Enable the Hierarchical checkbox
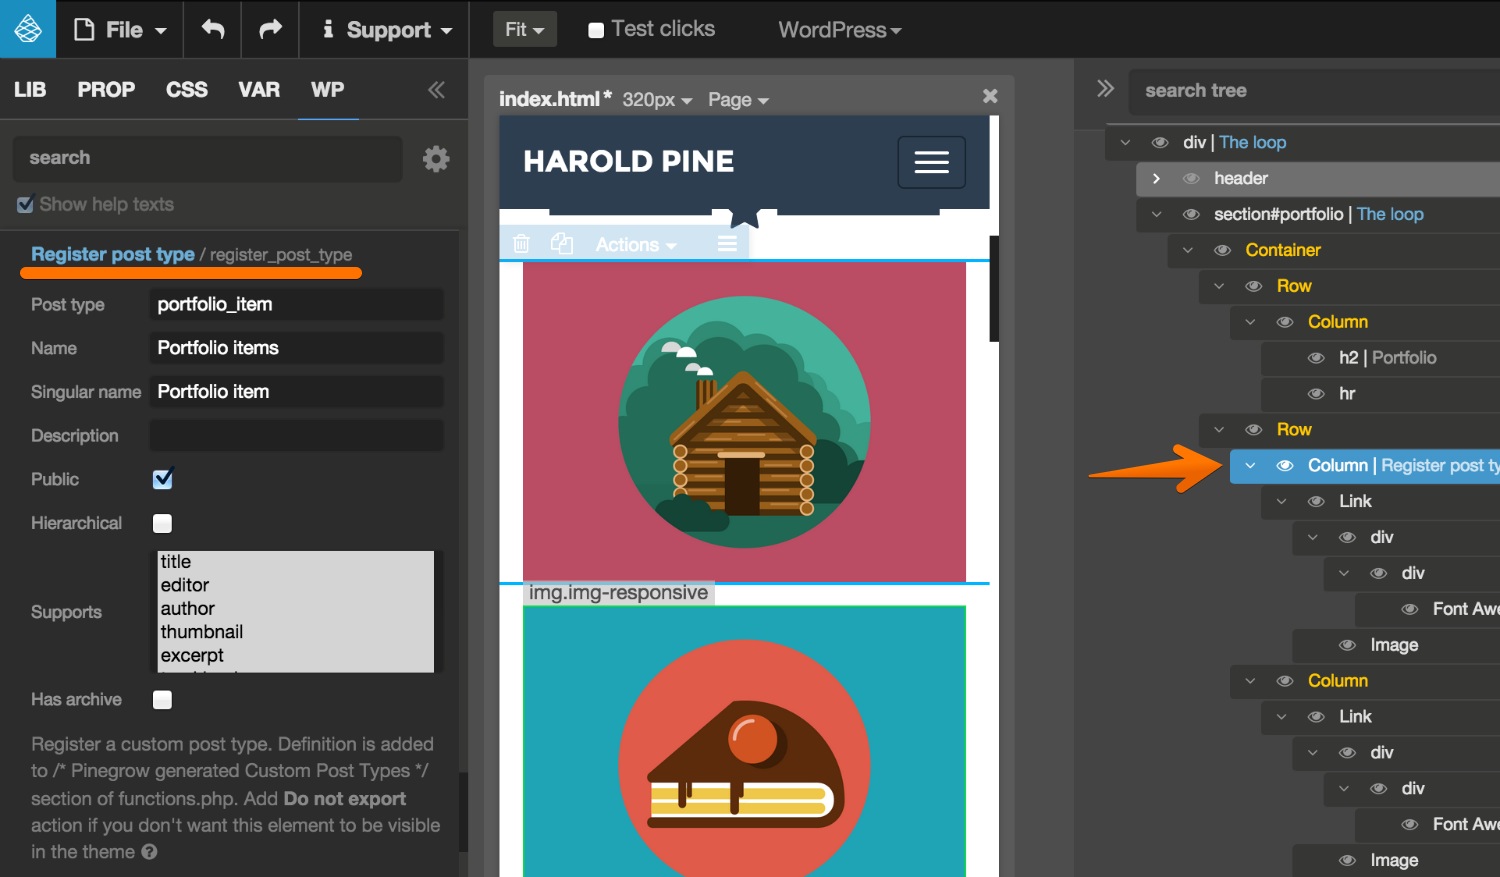The height and width of the screenshot is (877, 1500). [x=162, y=523]
